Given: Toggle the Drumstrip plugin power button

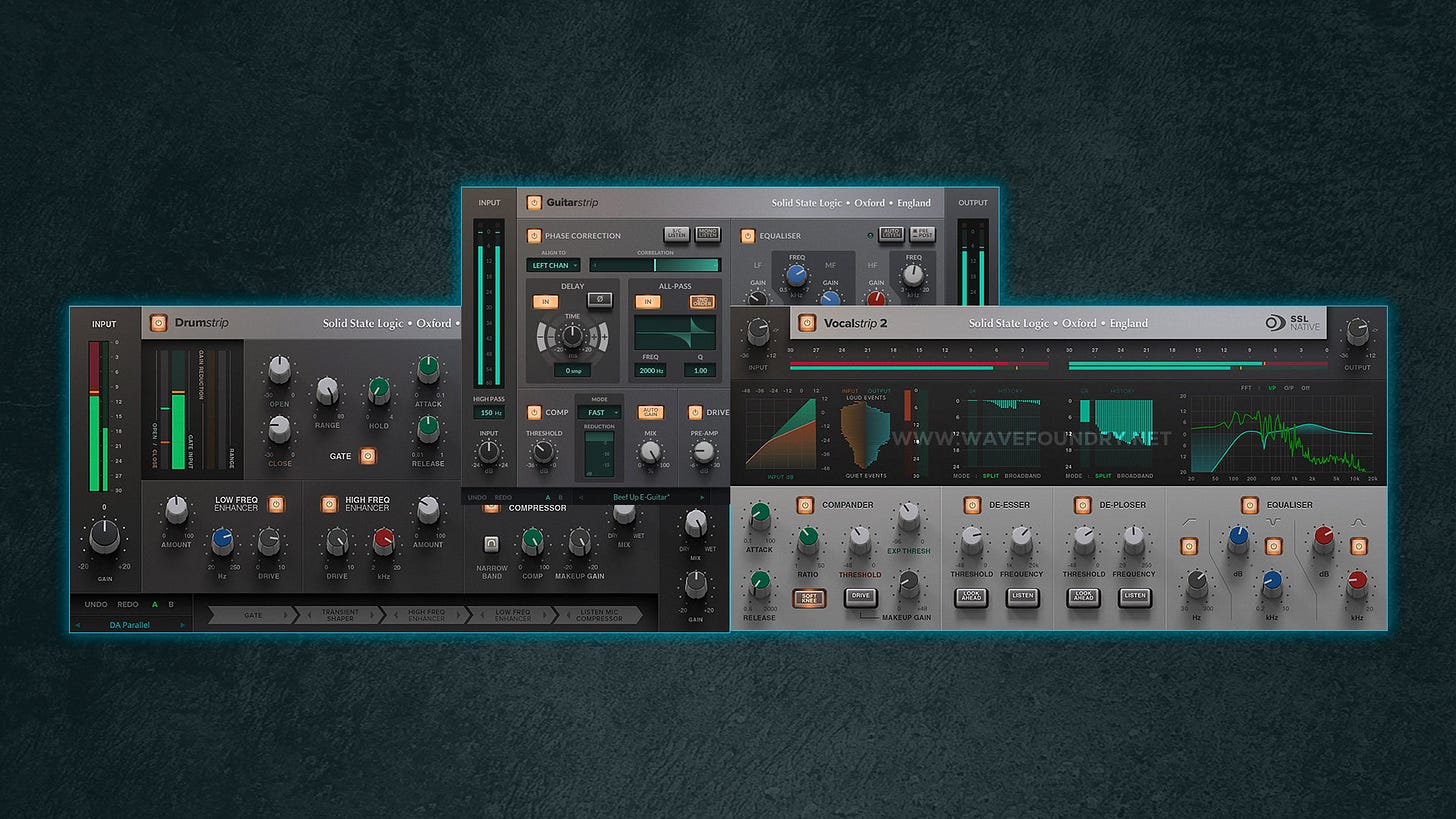Looking at the screenshot, I should 158,322.
